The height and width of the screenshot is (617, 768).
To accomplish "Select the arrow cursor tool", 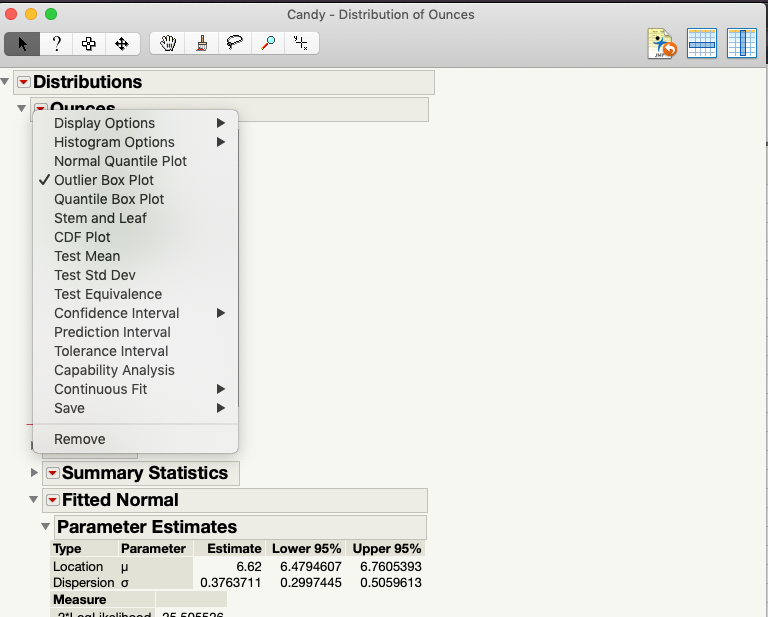I will point(22,44).
